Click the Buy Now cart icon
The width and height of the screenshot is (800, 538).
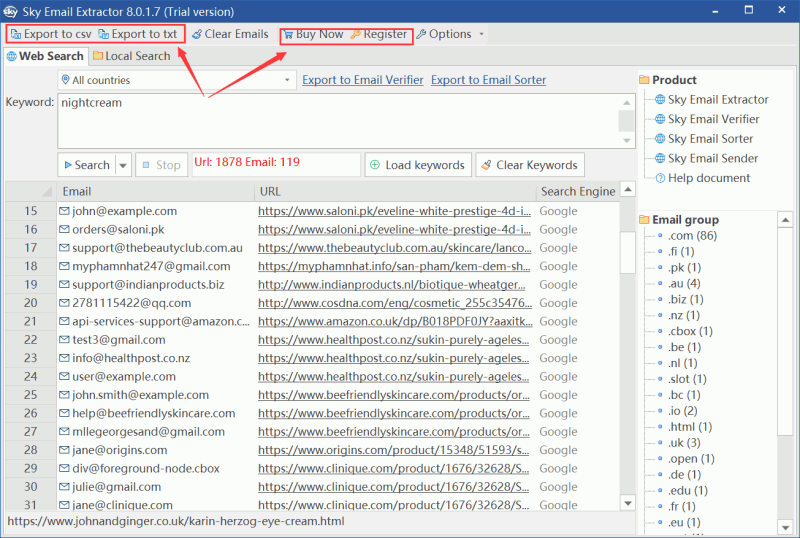pyautogui.click(x=288, y=34)
